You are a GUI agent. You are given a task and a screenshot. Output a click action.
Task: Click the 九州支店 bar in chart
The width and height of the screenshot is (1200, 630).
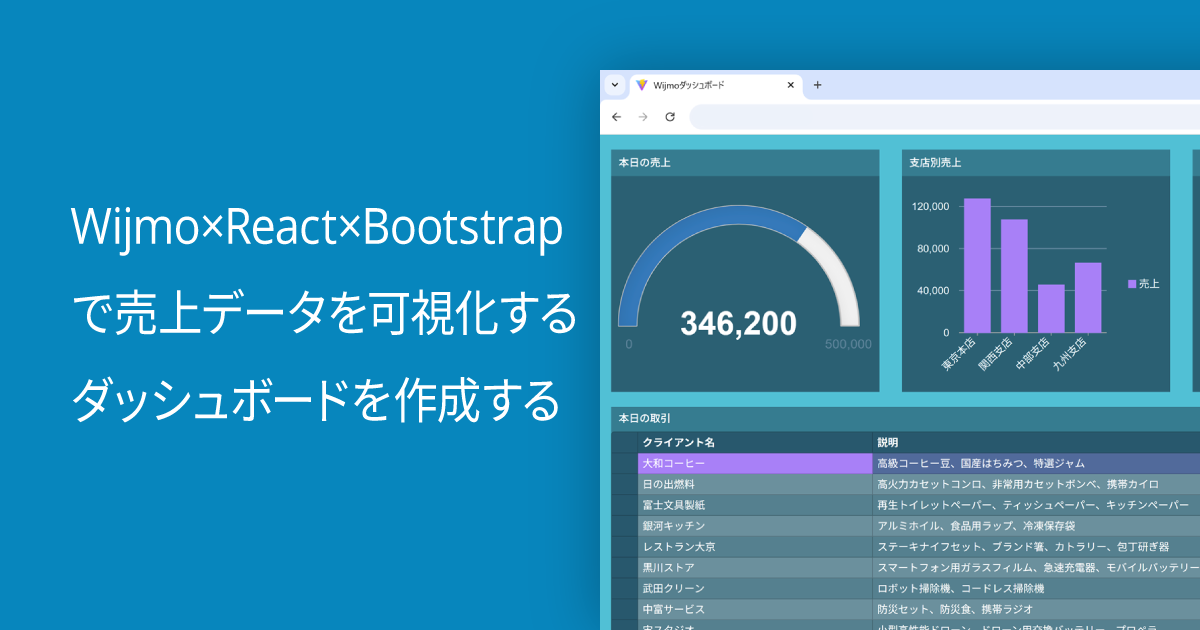click(1088, 297)
